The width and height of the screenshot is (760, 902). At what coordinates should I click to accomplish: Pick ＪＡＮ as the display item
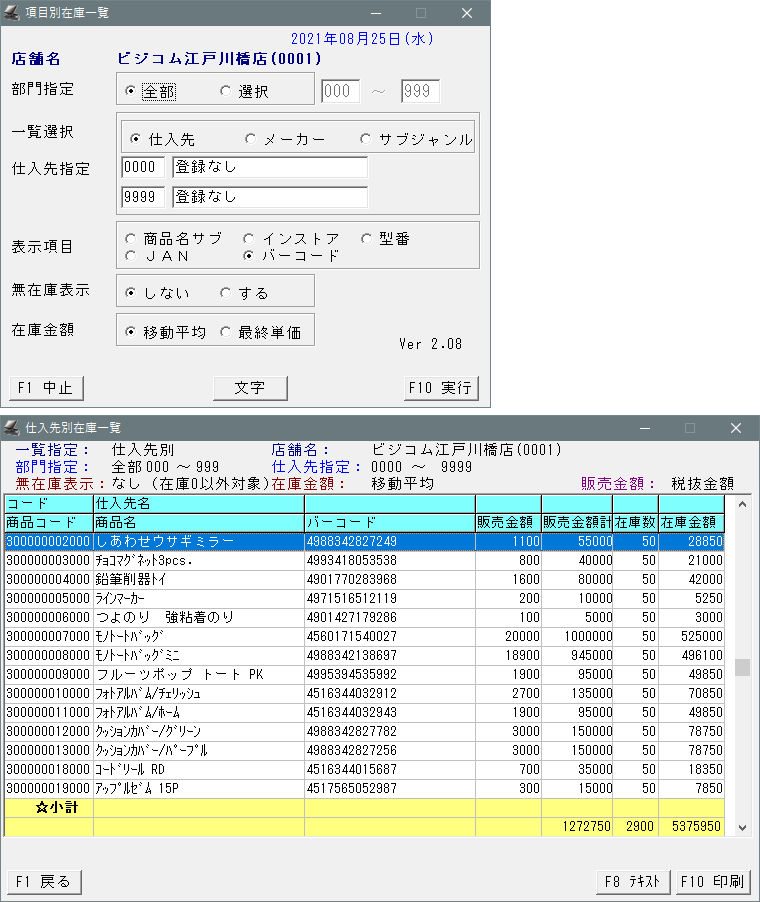coord(131,256)
